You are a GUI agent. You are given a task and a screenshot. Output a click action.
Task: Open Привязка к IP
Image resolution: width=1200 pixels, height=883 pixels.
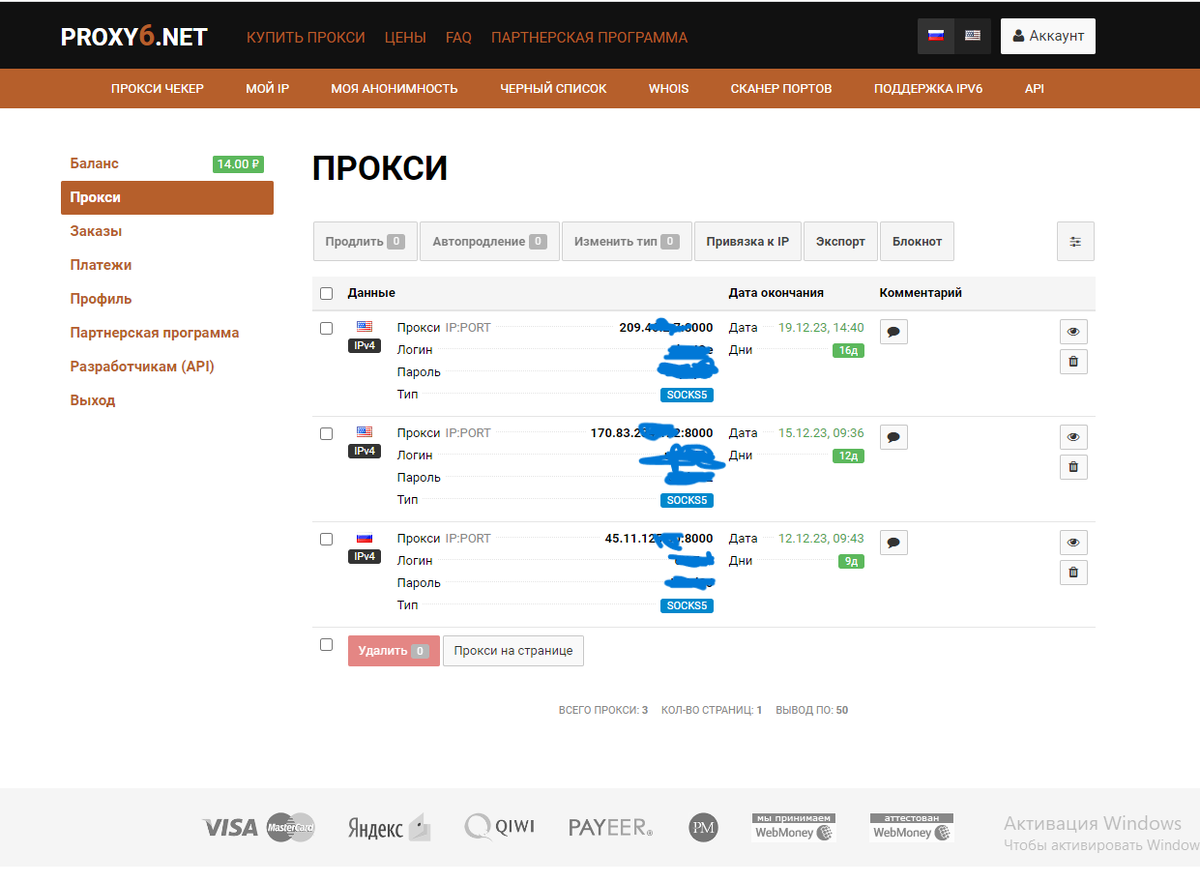(748, 241)
